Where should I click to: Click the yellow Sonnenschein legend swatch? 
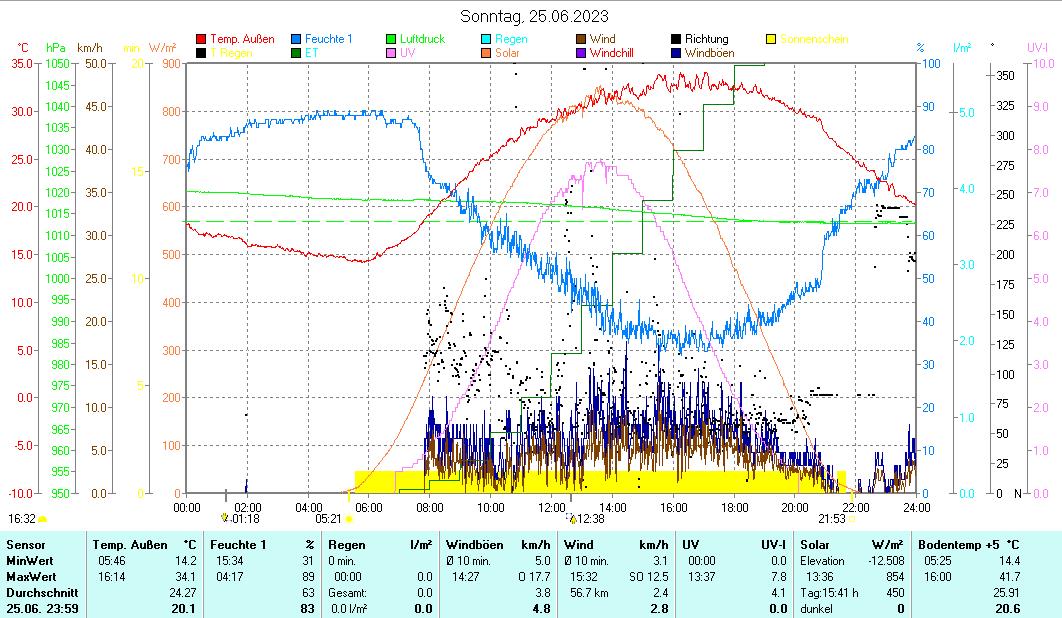pyautogui.click(x=770, y=39)
